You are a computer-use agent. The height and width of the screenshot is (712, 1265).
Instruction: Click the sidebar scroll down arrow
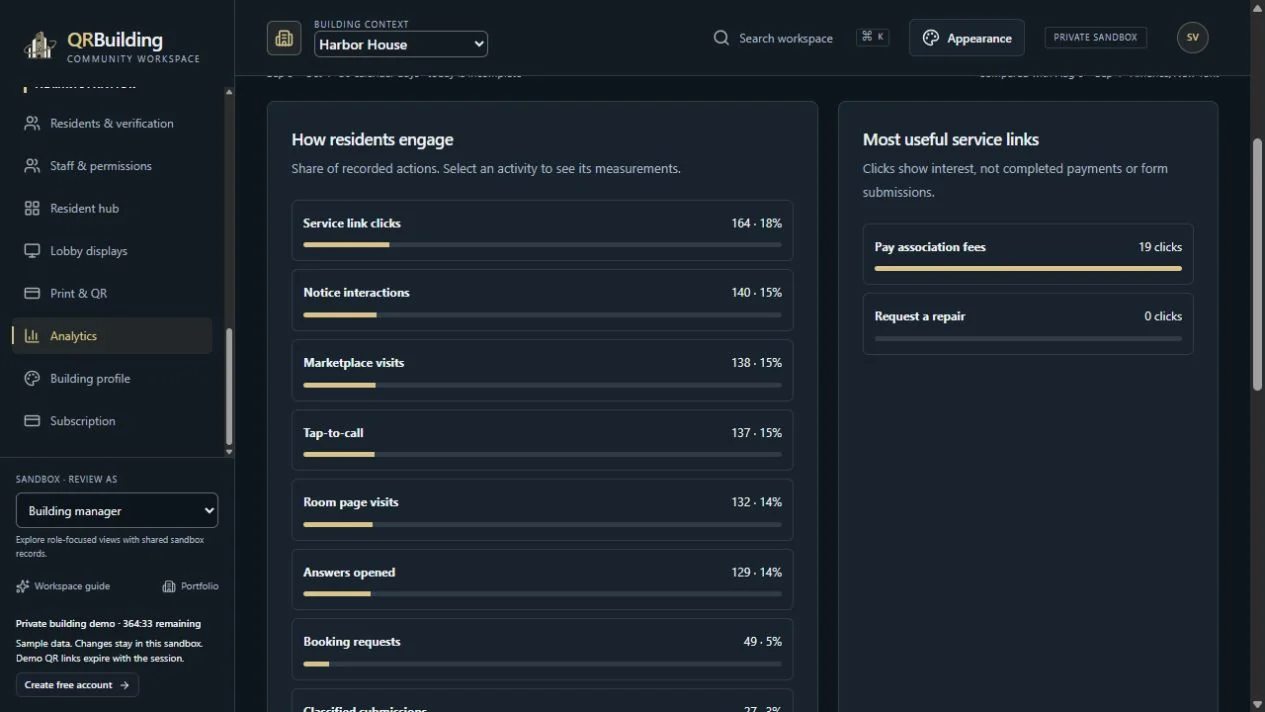229,452
